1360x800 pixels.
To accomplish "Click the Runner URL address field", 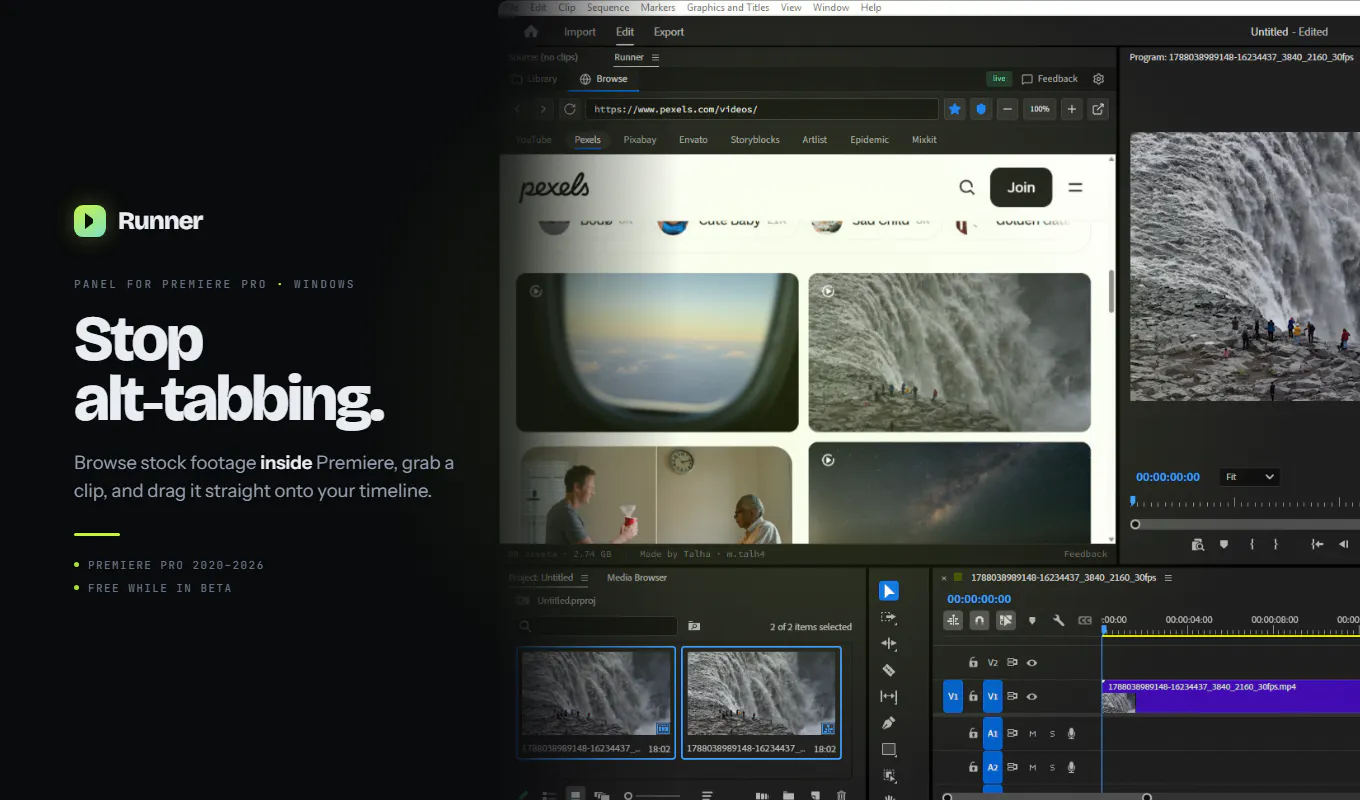I will [762, 109].
